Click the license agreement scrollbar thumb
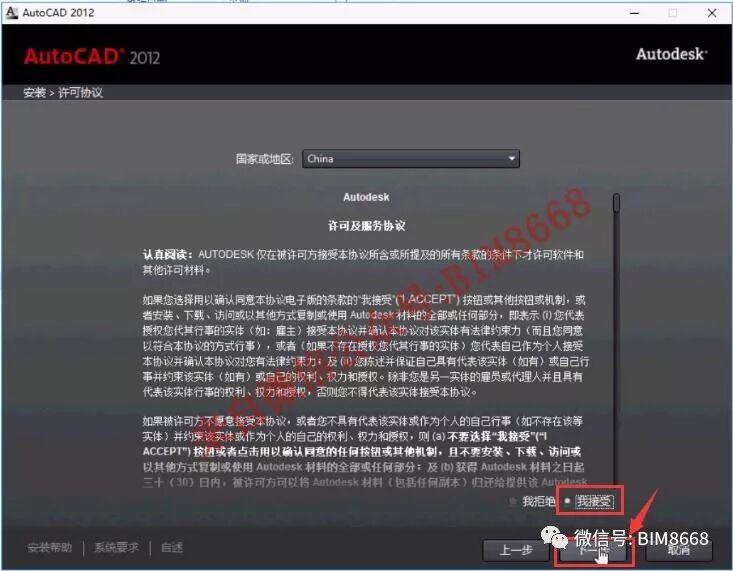Viewport: 733px width, 571px height. pyautogui.click(x=617, y=203)
